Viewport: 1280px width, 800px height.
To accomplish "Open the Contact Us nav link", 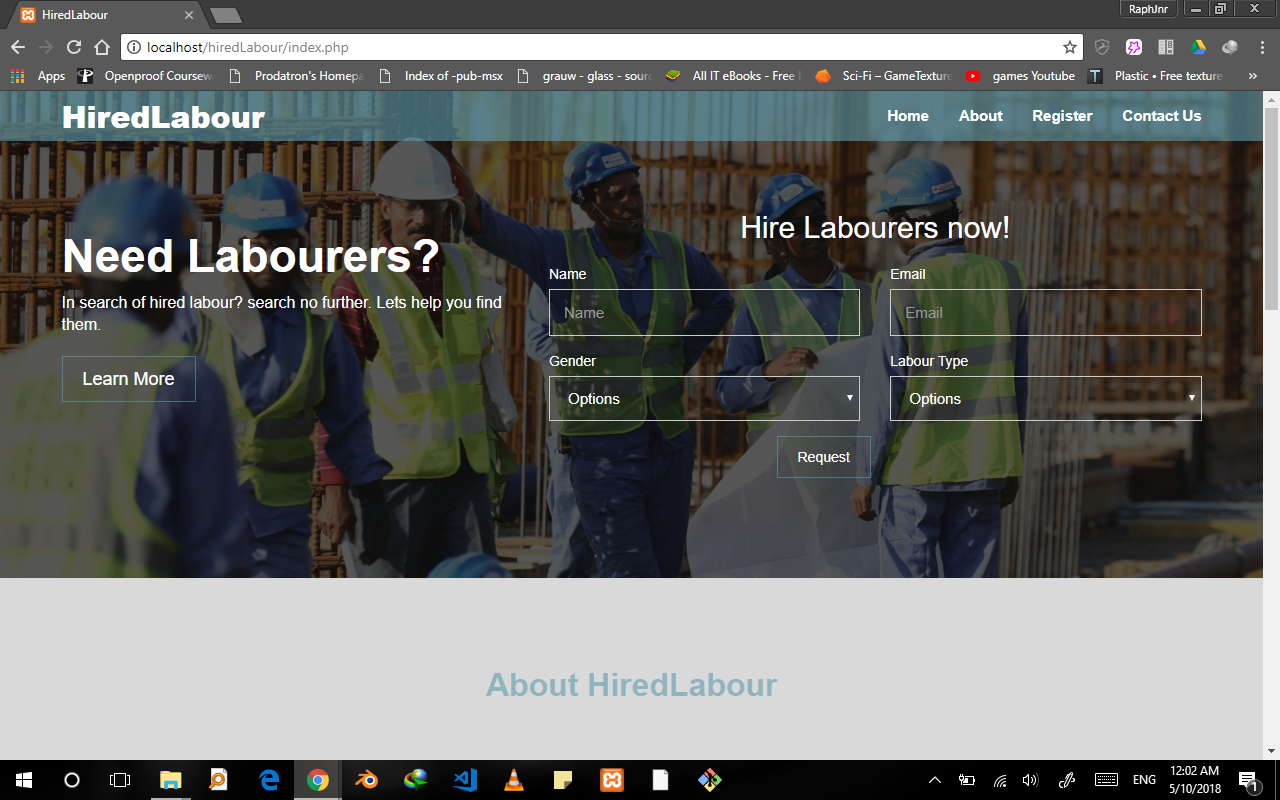I will tap(1162, 116).
